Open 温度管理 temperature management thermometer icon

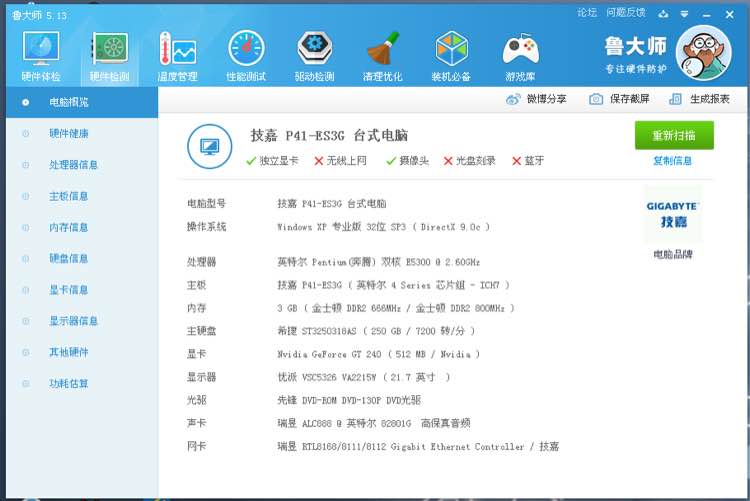click(x=177, y=48)
